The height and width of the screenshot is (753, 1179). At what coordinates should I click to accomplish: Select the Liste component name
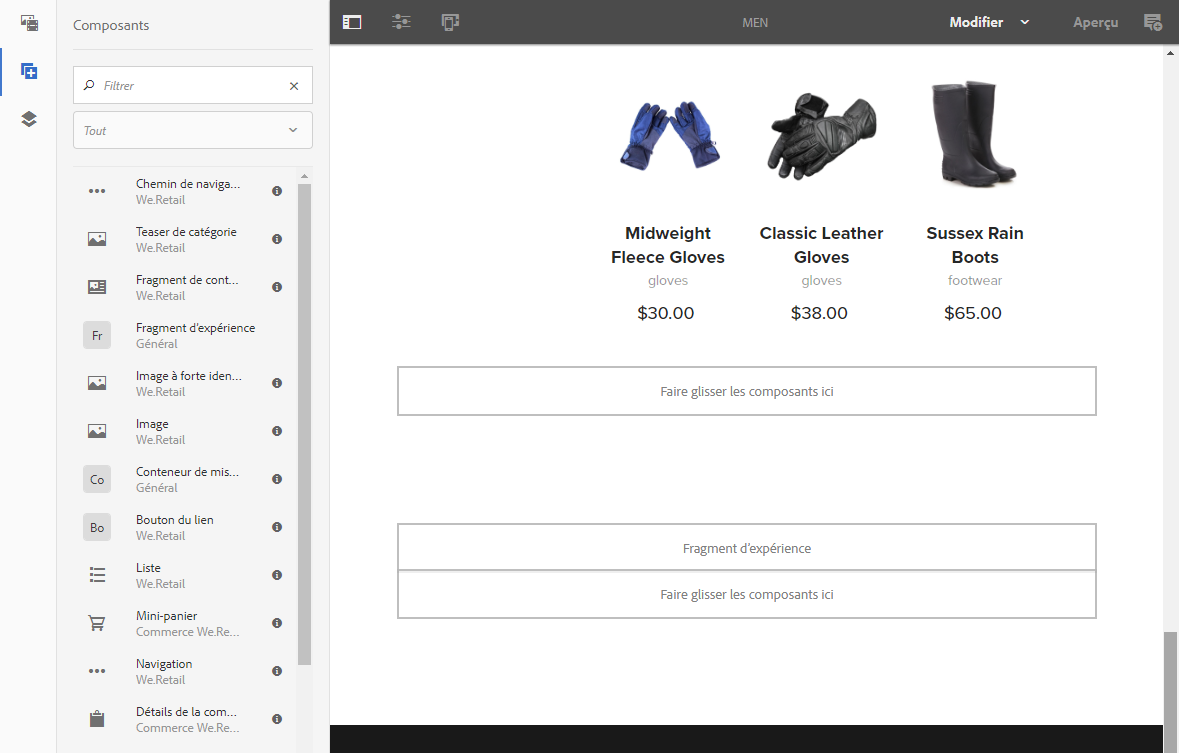point(148,568)
